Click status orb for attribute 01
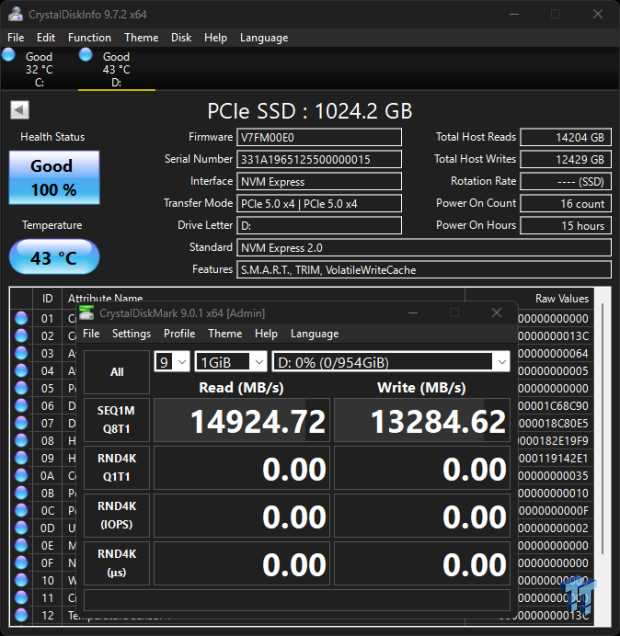 click(21, 318)
